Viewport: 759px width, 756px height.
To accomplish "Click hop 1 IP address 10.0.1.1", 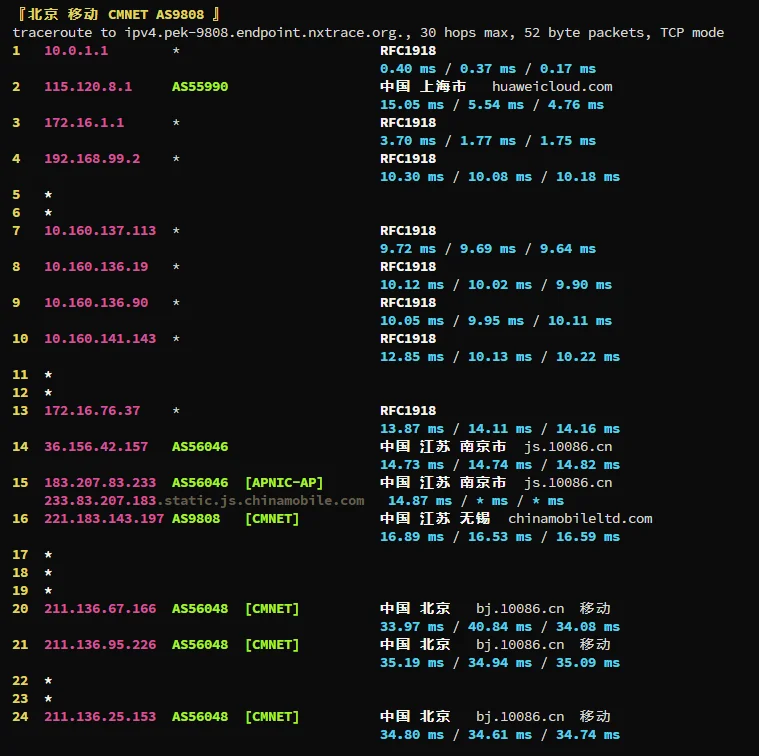I will pos(76,50).
